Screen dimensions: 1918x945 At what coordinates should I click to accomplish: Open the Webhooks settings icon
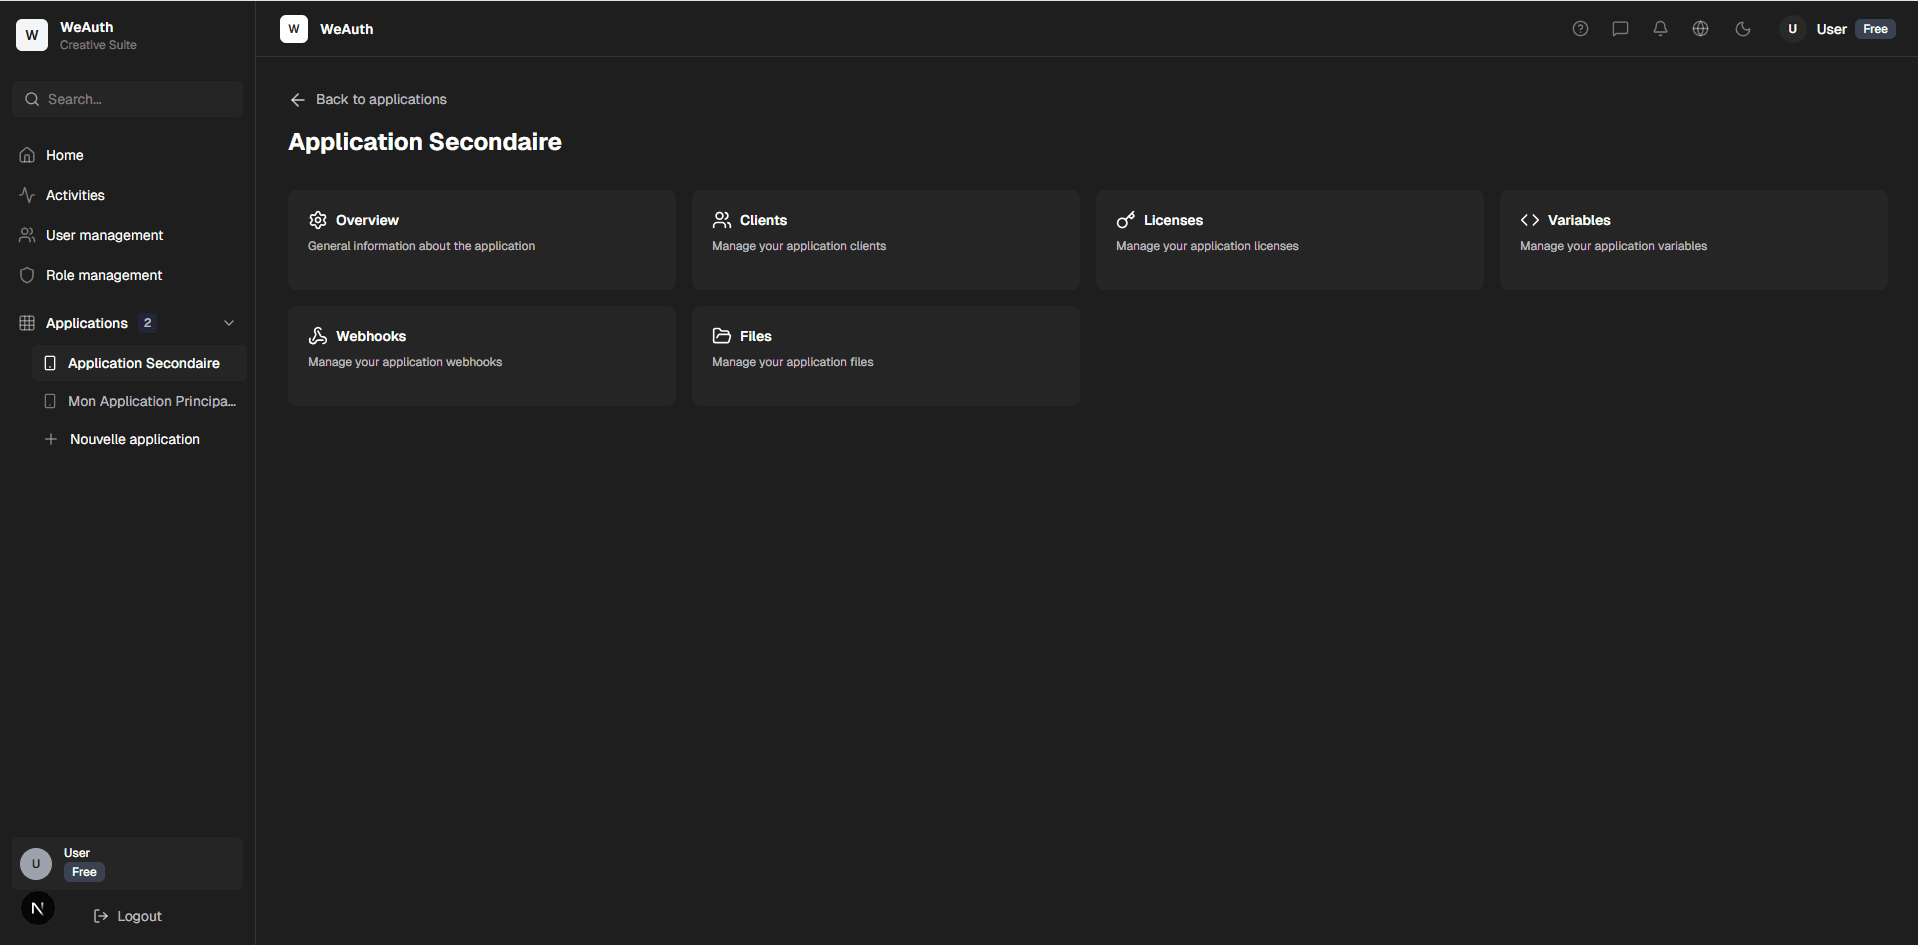(x=317, y=336)
